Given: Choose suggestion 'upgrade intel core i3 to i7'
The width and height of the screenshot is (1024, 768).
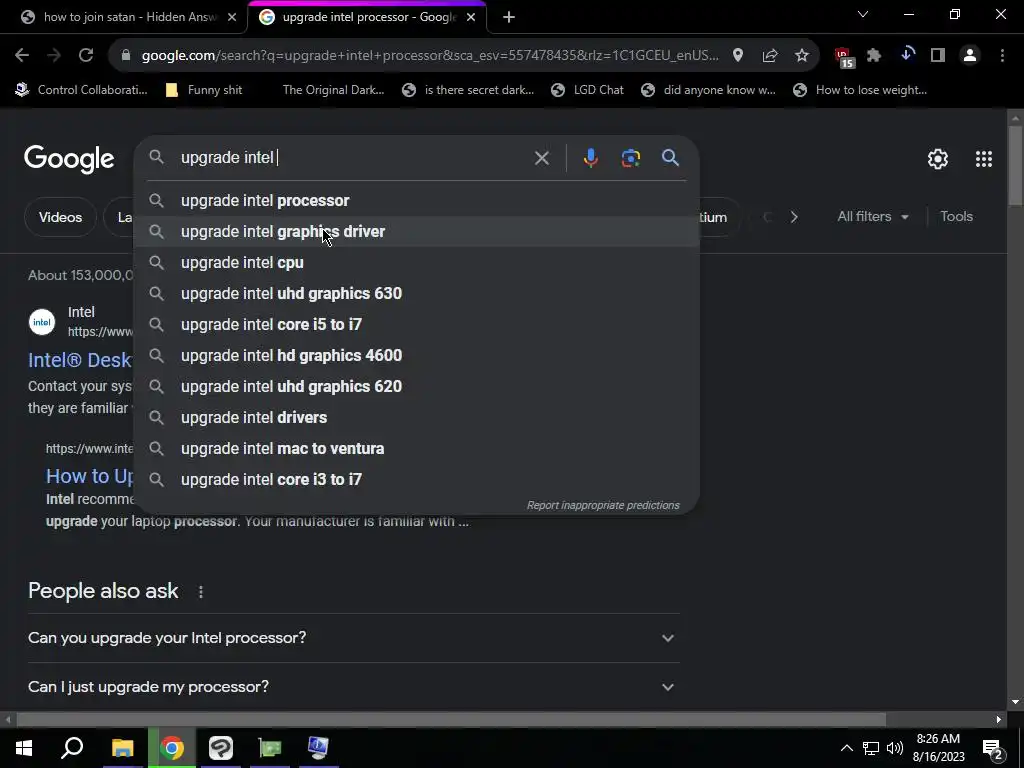Looking at the screenshot, I should click(x=417, y=479).
